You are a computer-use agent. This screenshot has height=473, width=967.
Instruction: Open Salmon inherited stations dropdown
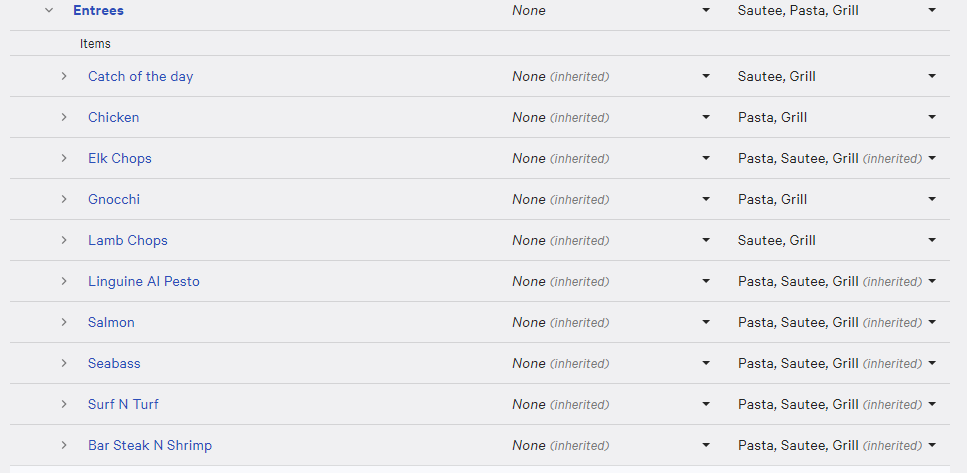[x=836, y=322]
